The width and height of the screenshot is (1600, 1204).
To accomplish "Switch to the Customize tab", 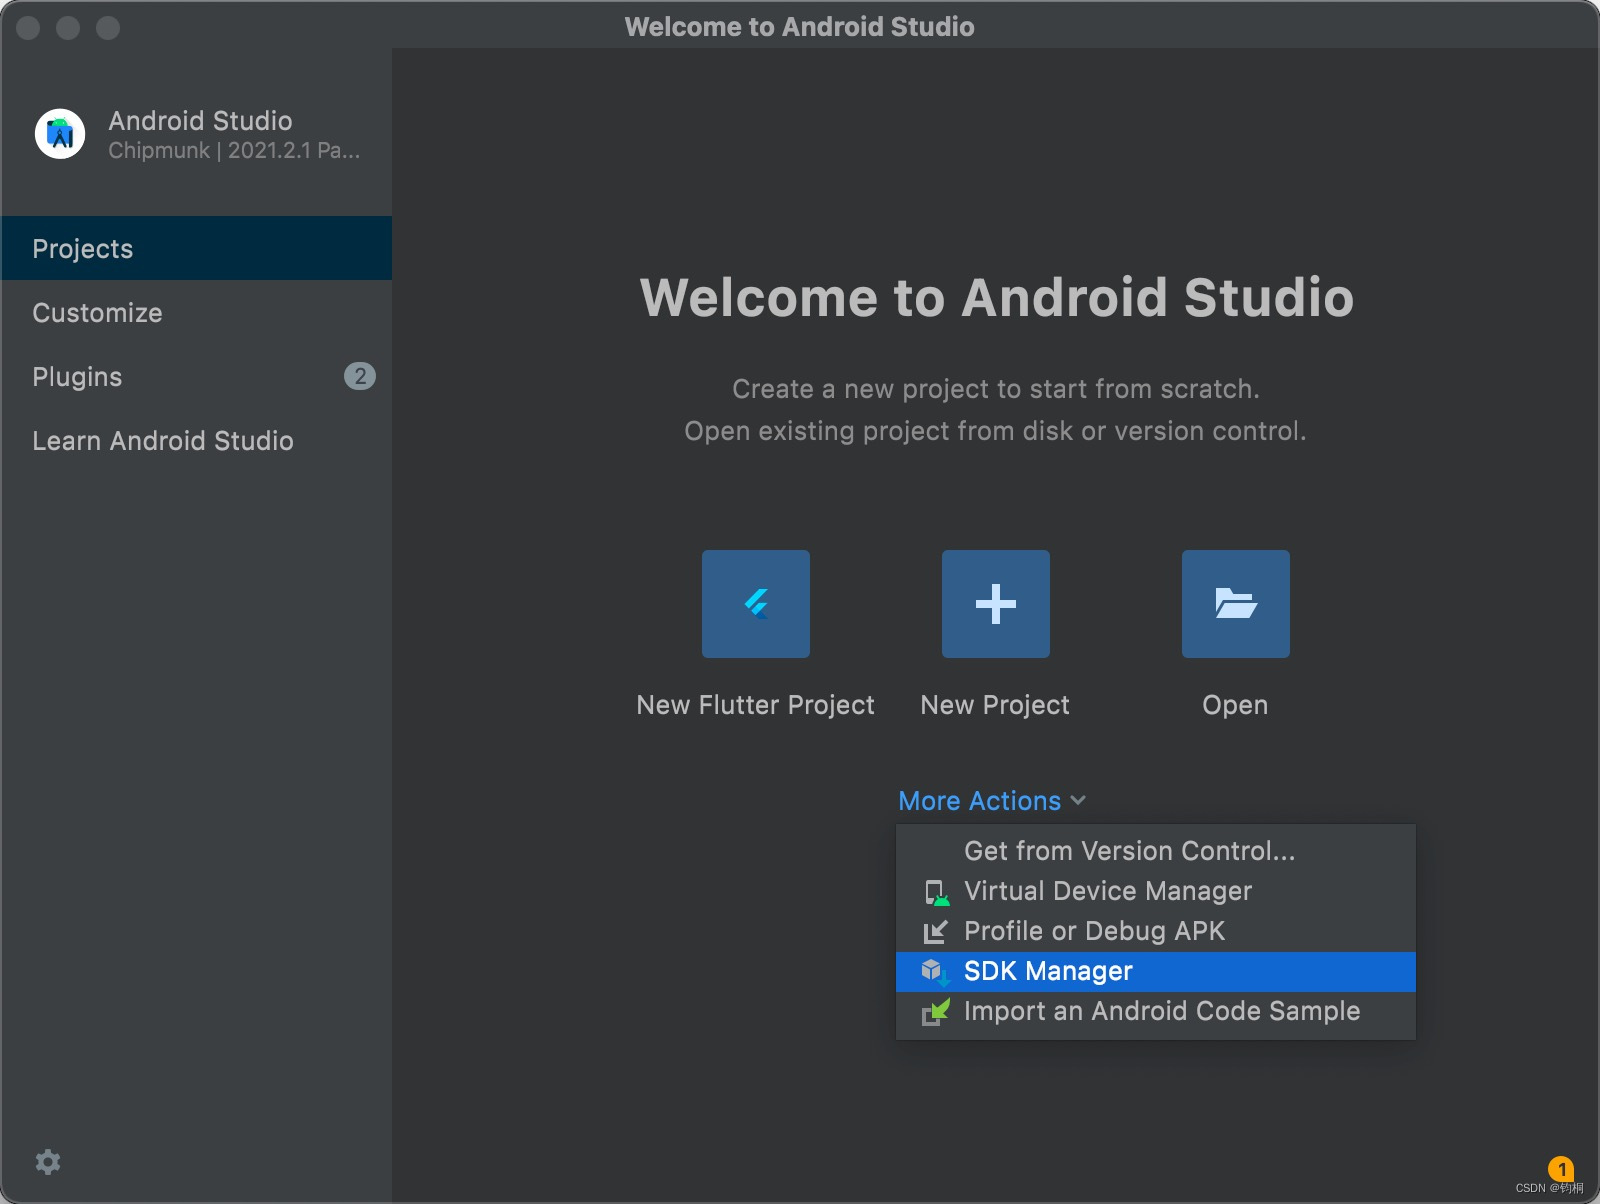I will [196, 312].
